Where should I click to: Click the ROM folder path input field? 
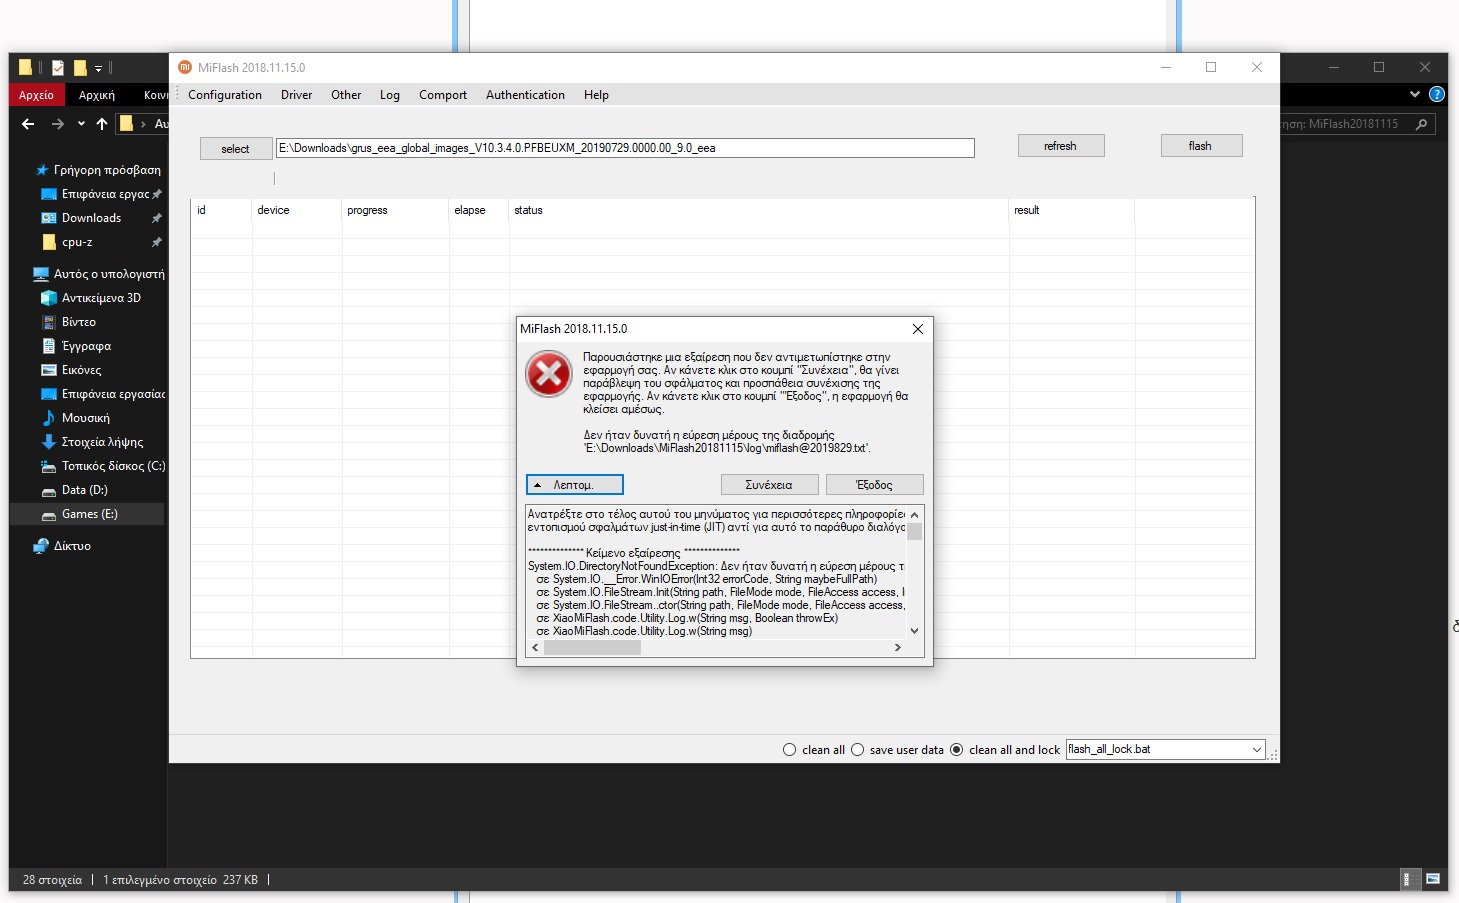[x=625, y=148]
